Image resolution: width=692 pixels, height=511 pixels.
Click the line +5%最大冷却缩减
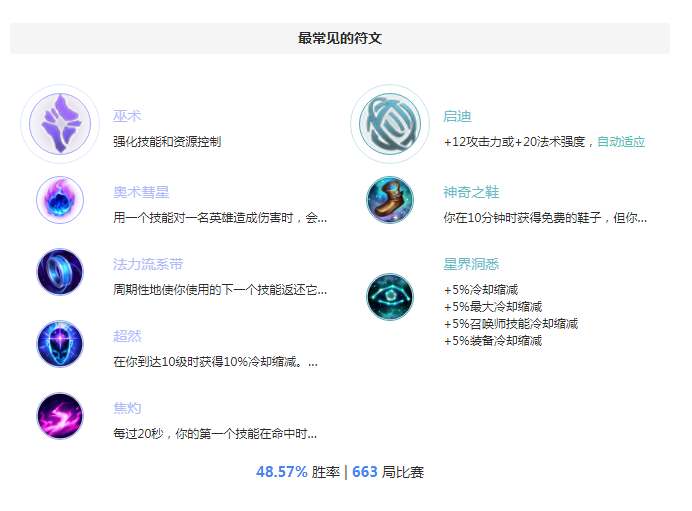(493, 307)
